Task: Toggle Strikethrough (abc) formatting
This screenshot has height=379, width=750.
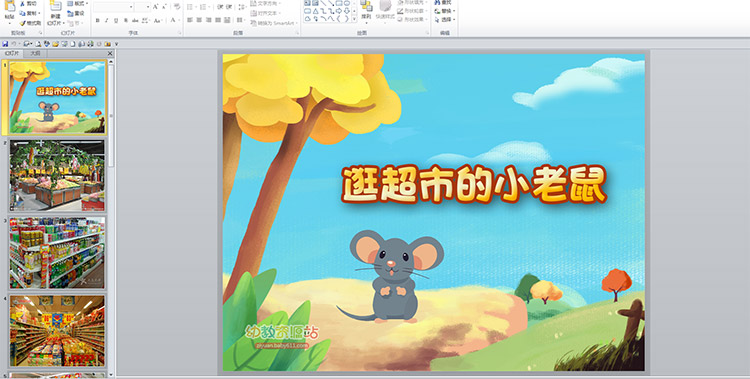Action: point(135,20)
